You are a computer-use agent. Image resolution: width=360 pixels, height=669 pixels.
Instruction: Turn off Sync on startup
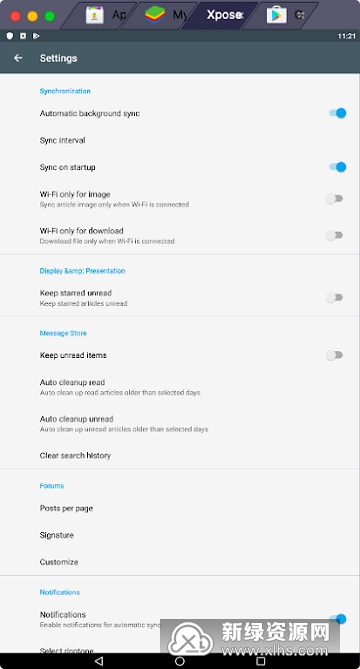(337, 167)
